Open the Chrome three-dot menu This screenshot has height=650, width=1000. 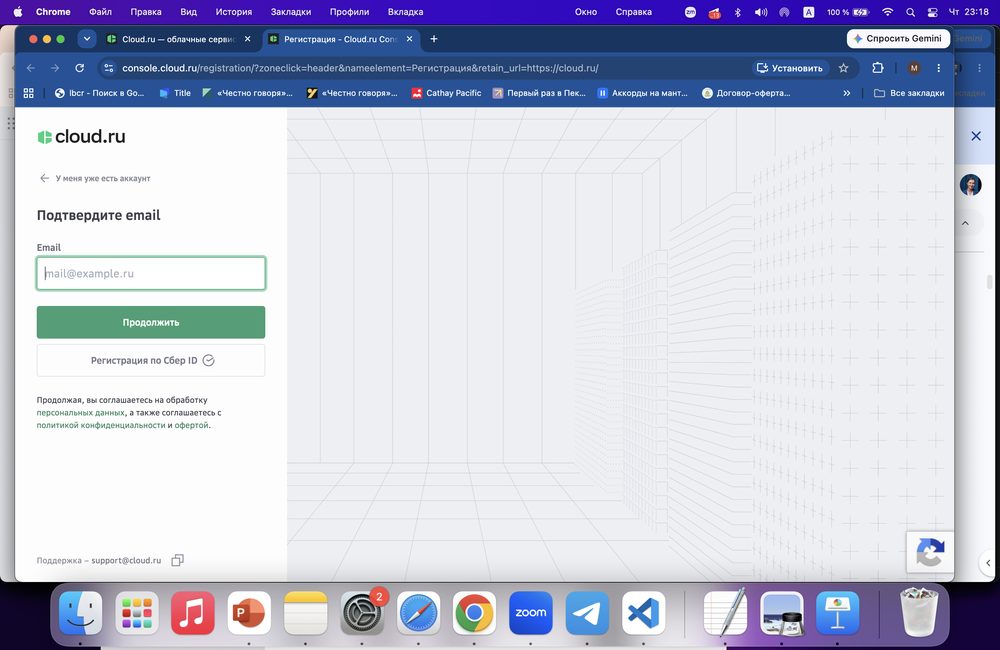point(938,68)
